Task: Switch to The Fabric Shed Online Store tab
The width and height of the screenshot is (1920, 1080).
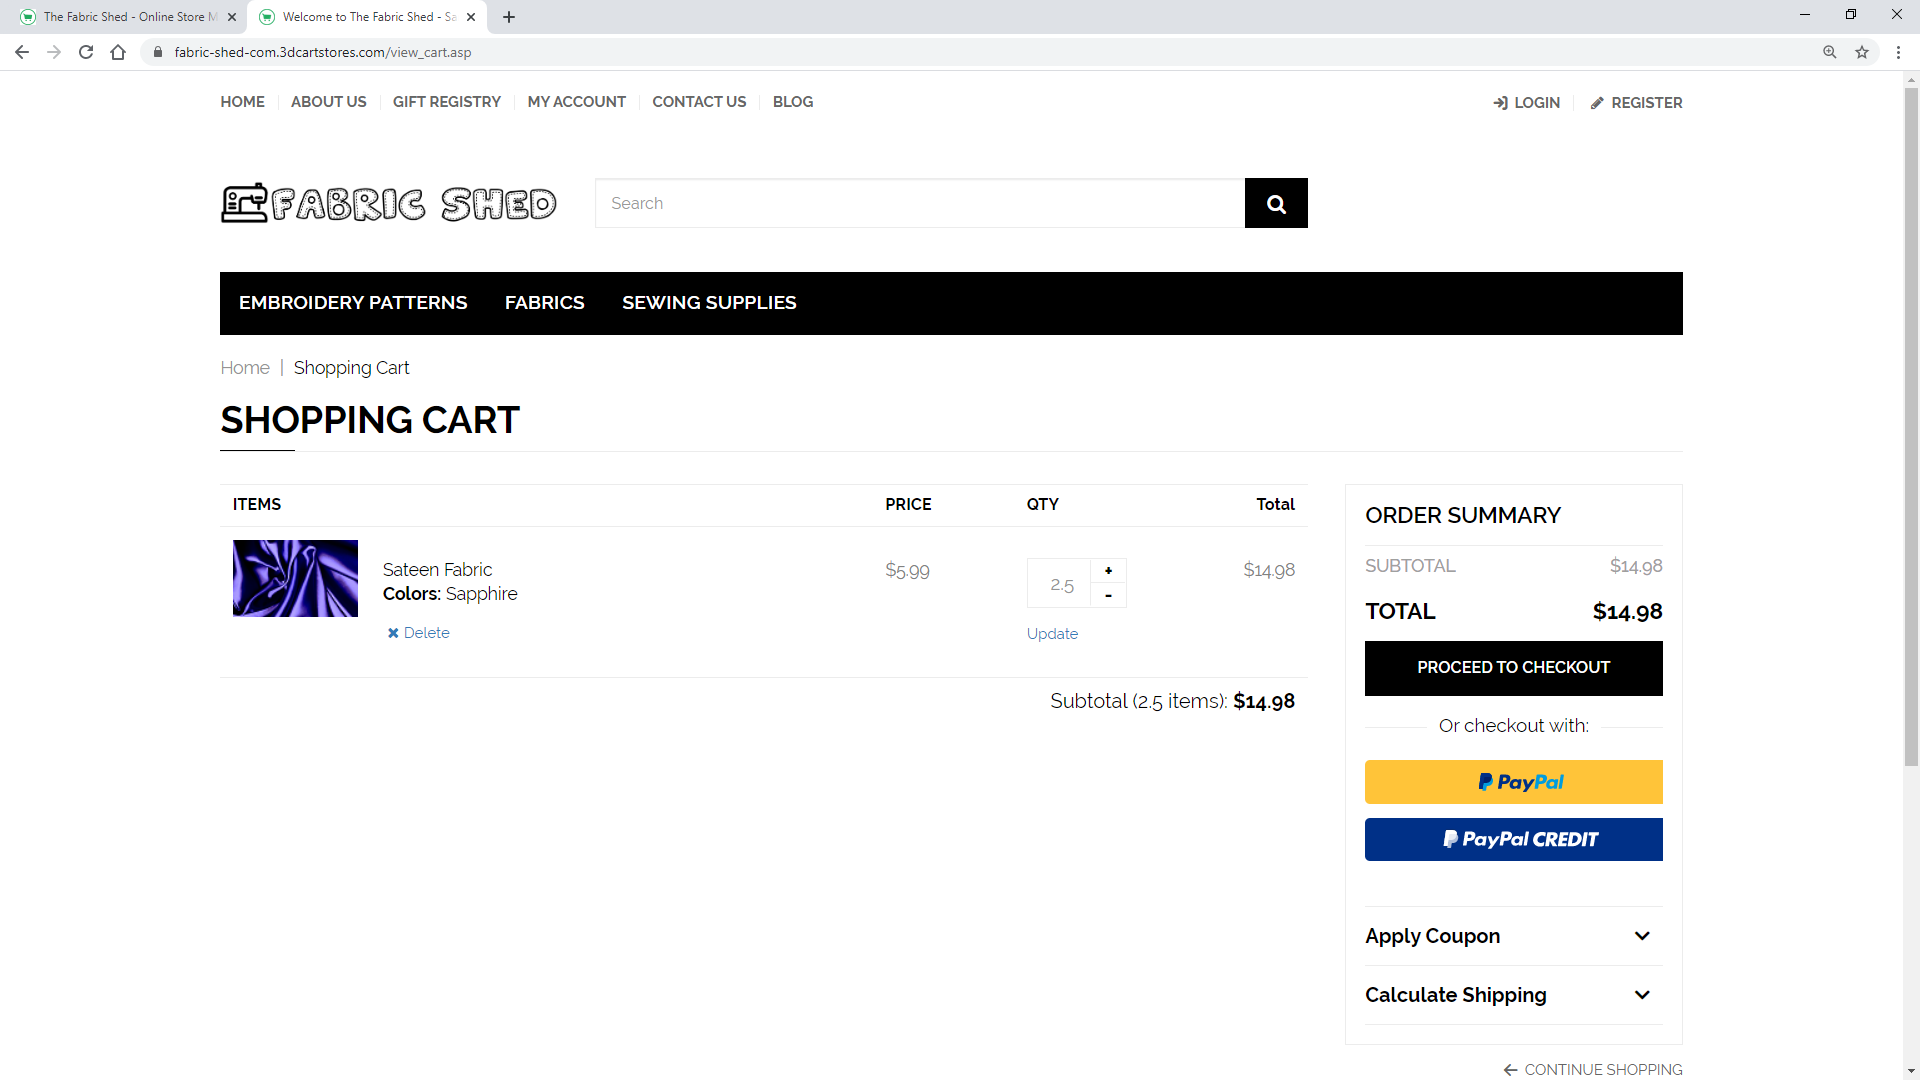Action: click(125, 17)
